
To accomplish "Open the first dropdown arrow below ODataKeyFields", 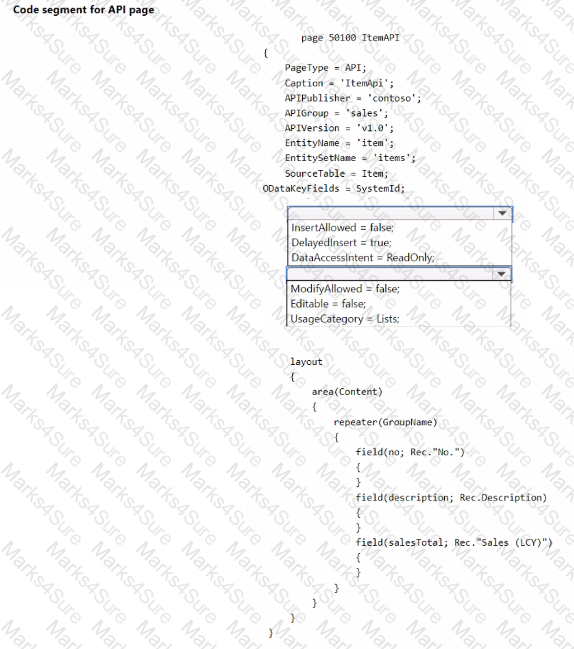I will pyautogui.click(x=502, y=213).
